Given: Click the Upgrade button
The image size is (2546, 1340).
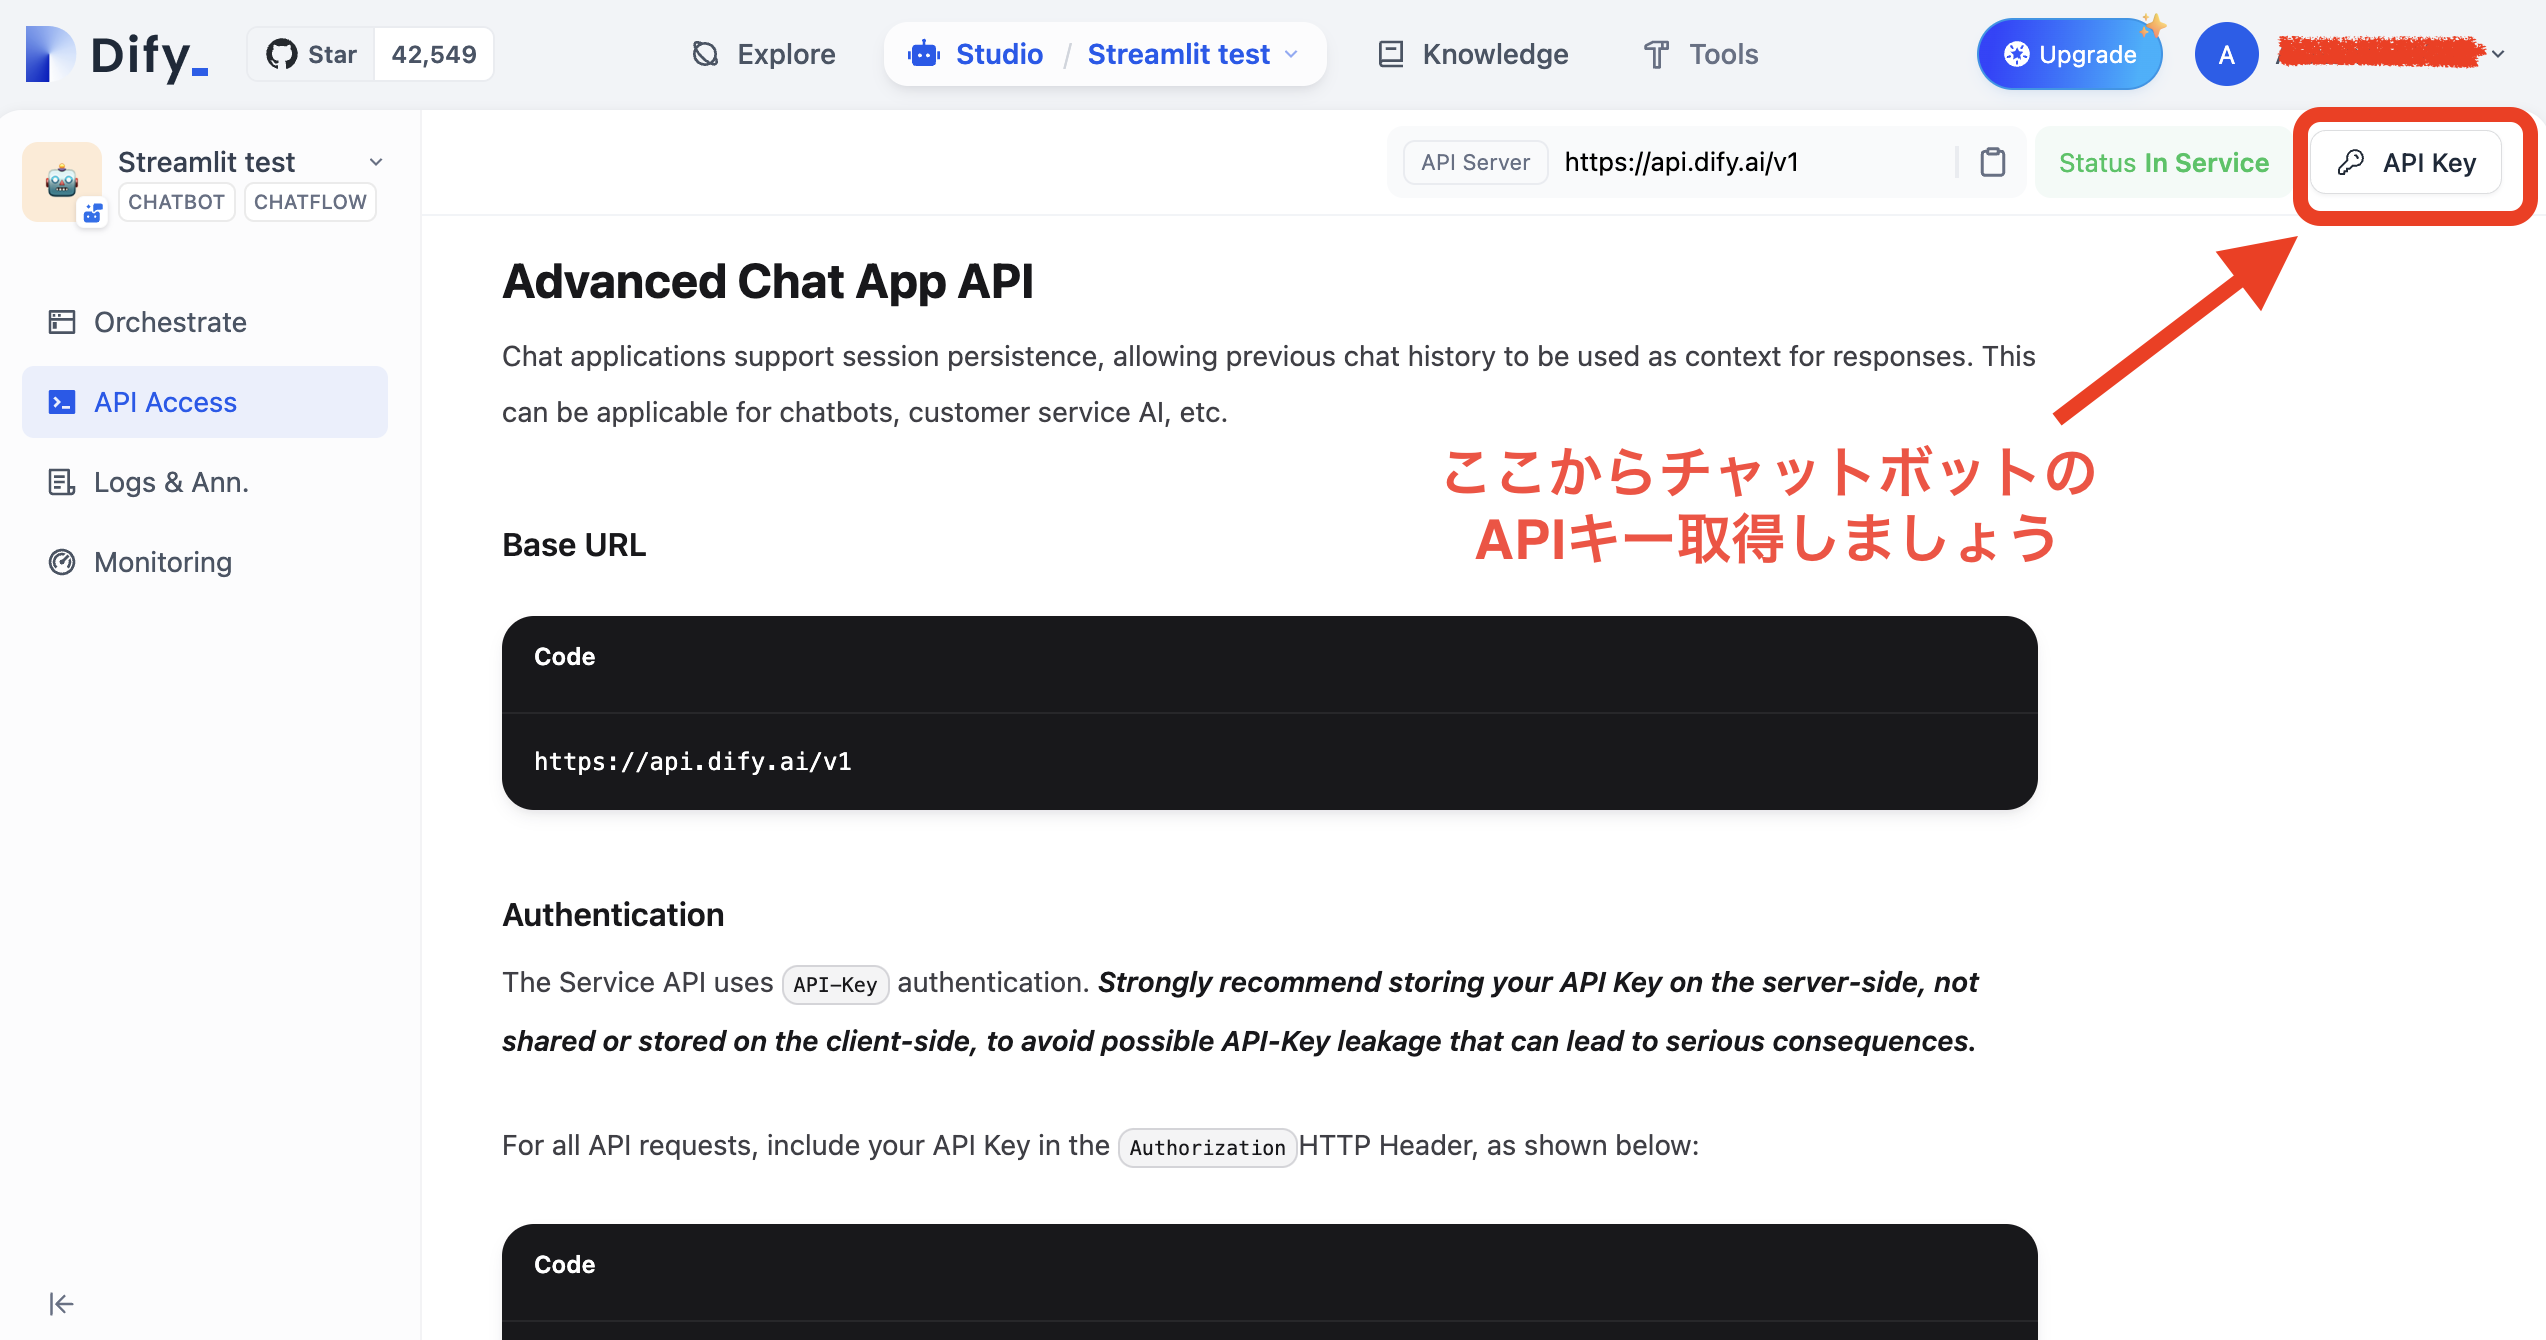Looking at the screenshot, I should click(x=2069, y=53).
